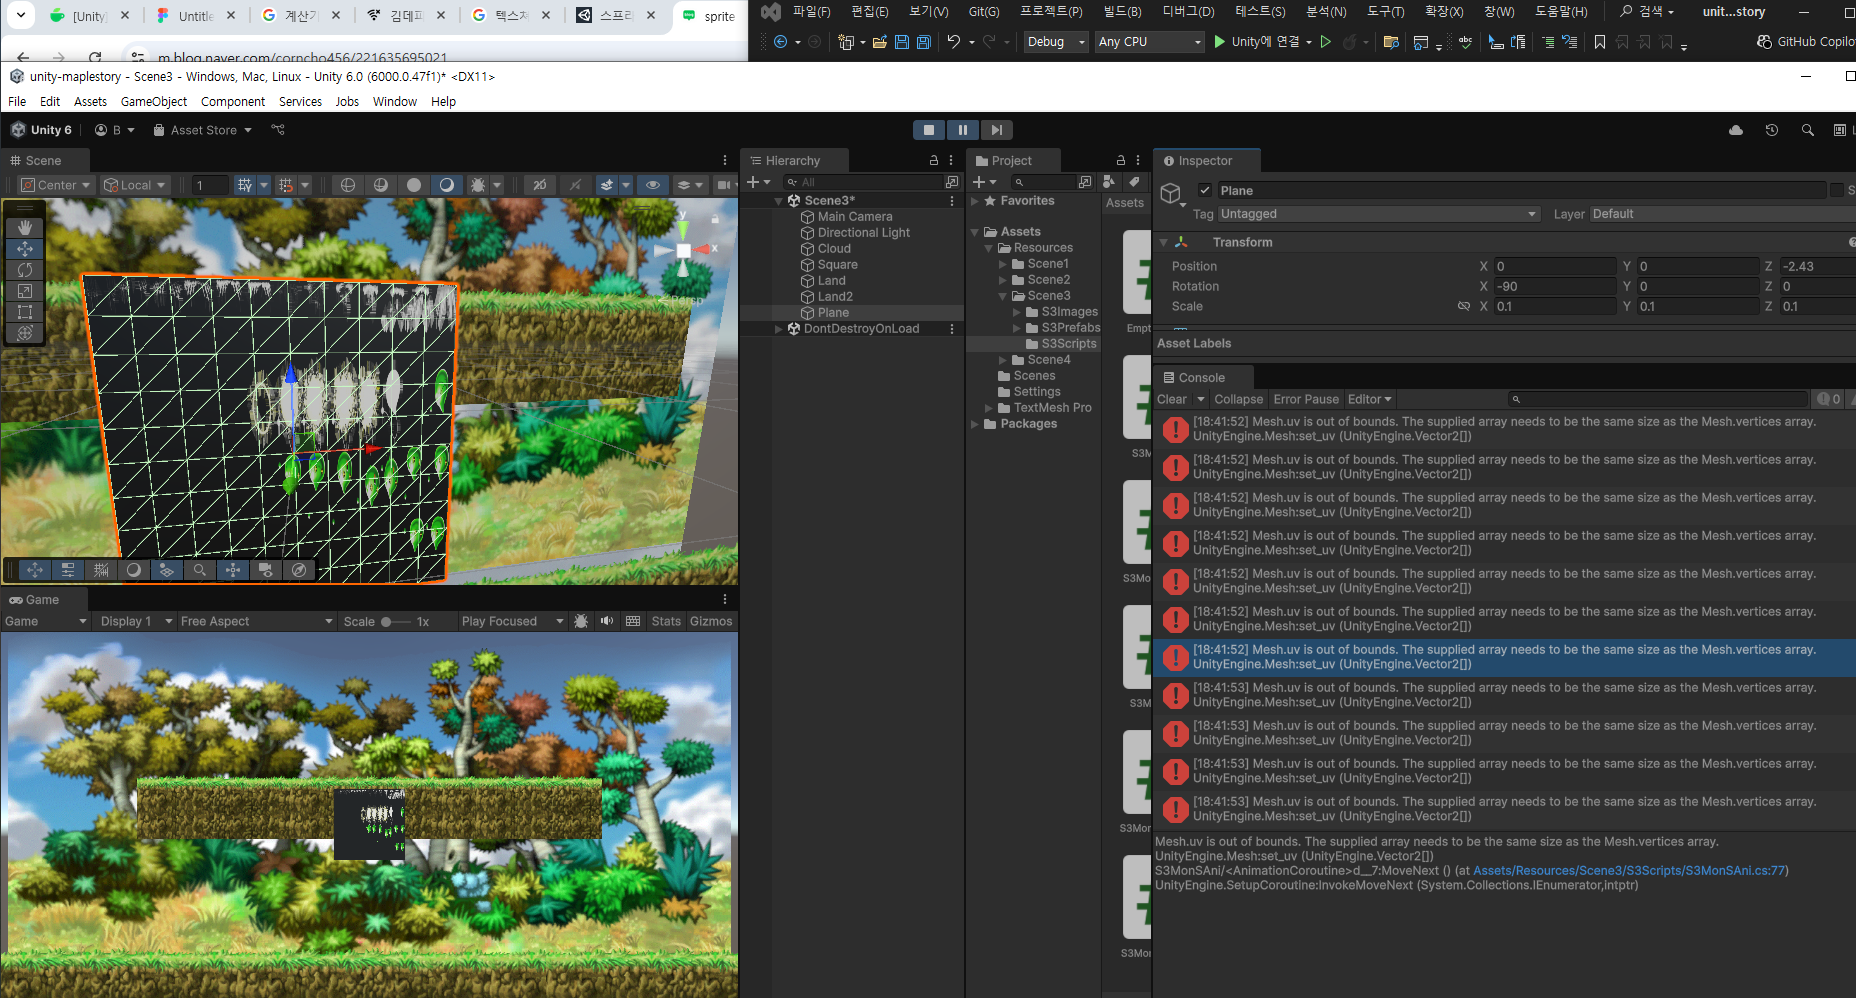Click the Save All icon in Visual Studio
The image size is (1856, 998).
click(923, 42)
